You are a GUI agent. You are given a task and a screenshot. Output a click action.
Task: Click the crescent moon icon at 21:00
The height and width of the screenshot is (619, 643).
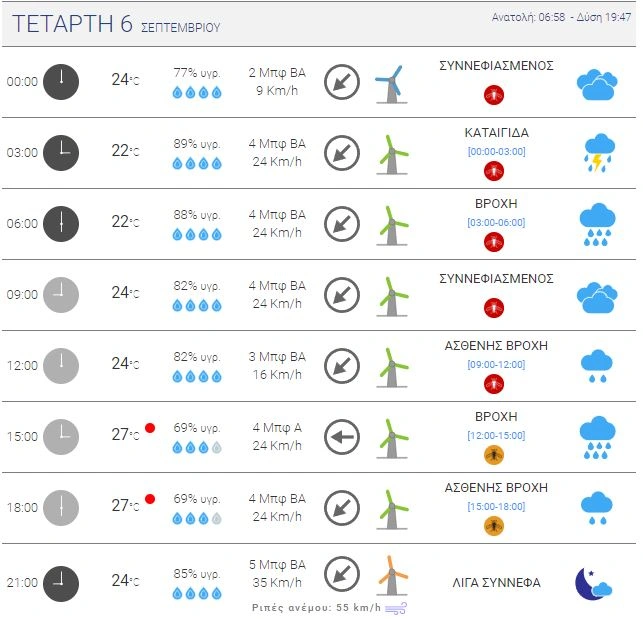593,582
